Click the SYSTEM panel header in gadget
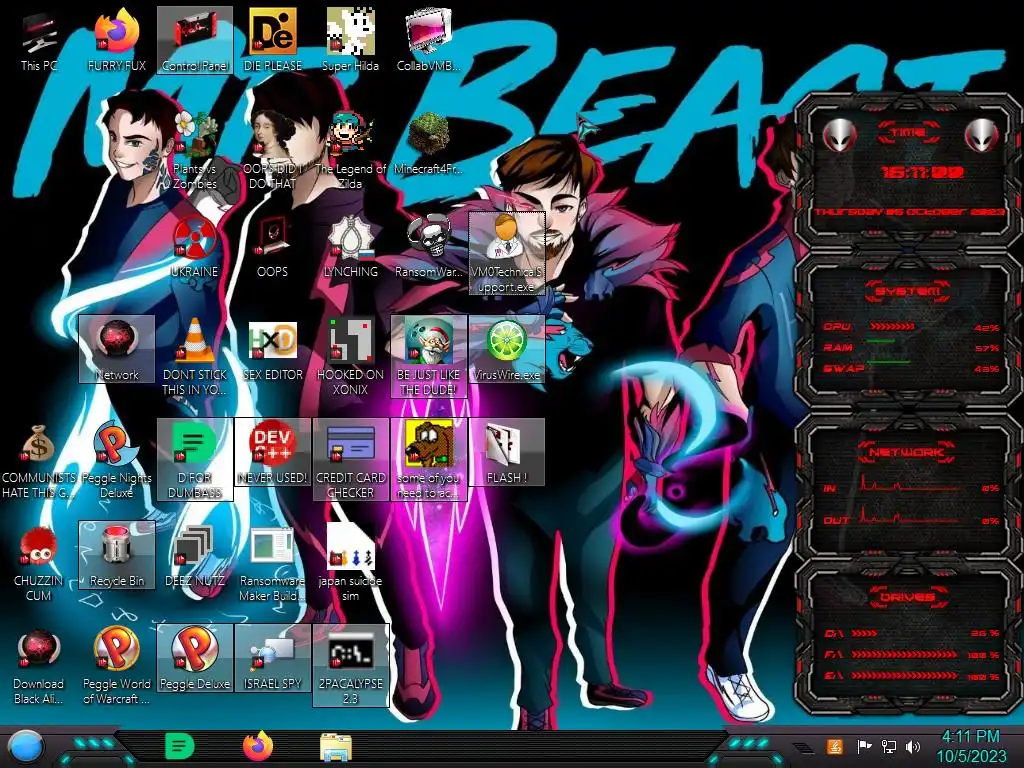1024x768 pixels. [908, 291]
